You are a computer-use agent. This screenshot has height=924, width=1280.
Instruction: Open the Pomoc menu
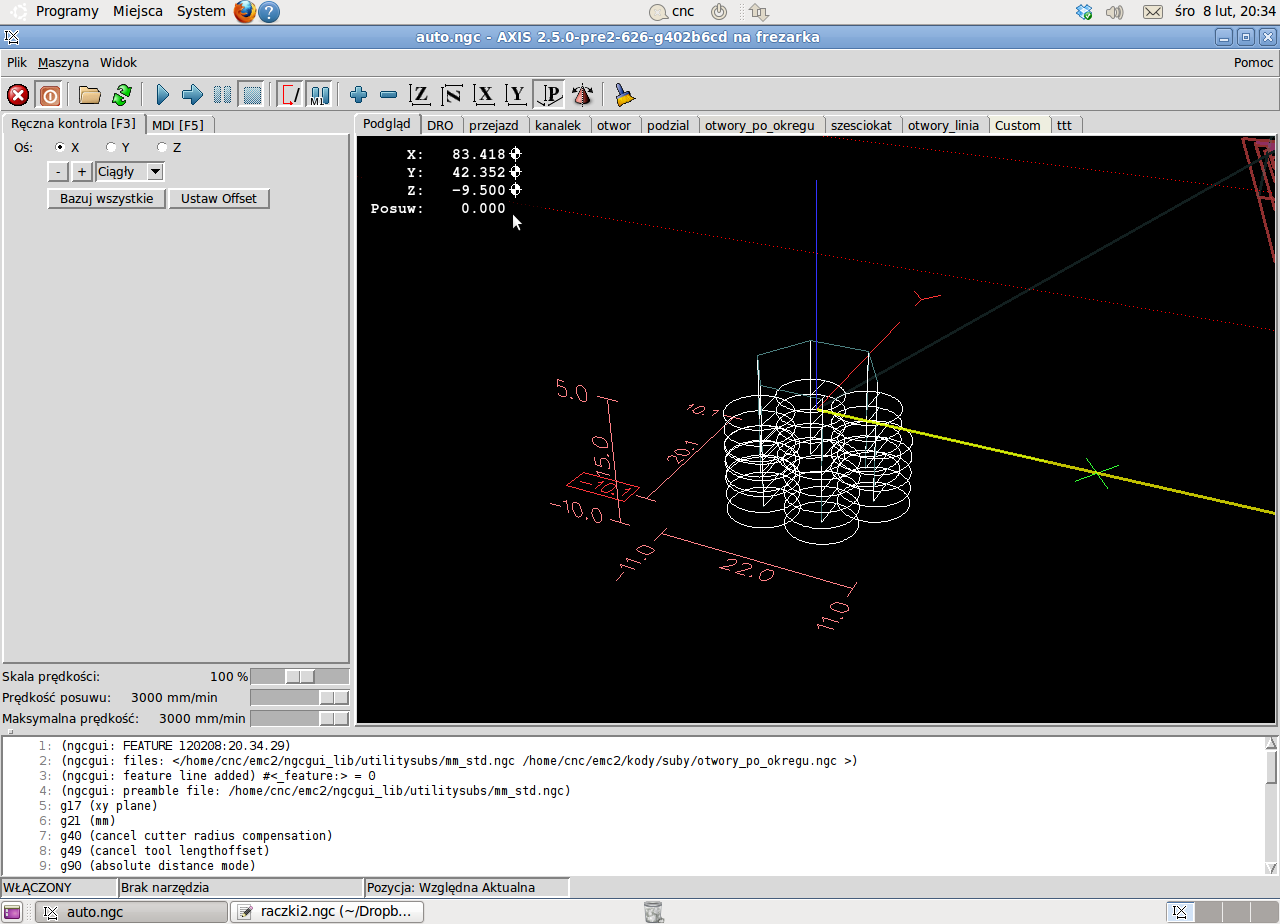pyautogui.click(x=1254, y=62)
